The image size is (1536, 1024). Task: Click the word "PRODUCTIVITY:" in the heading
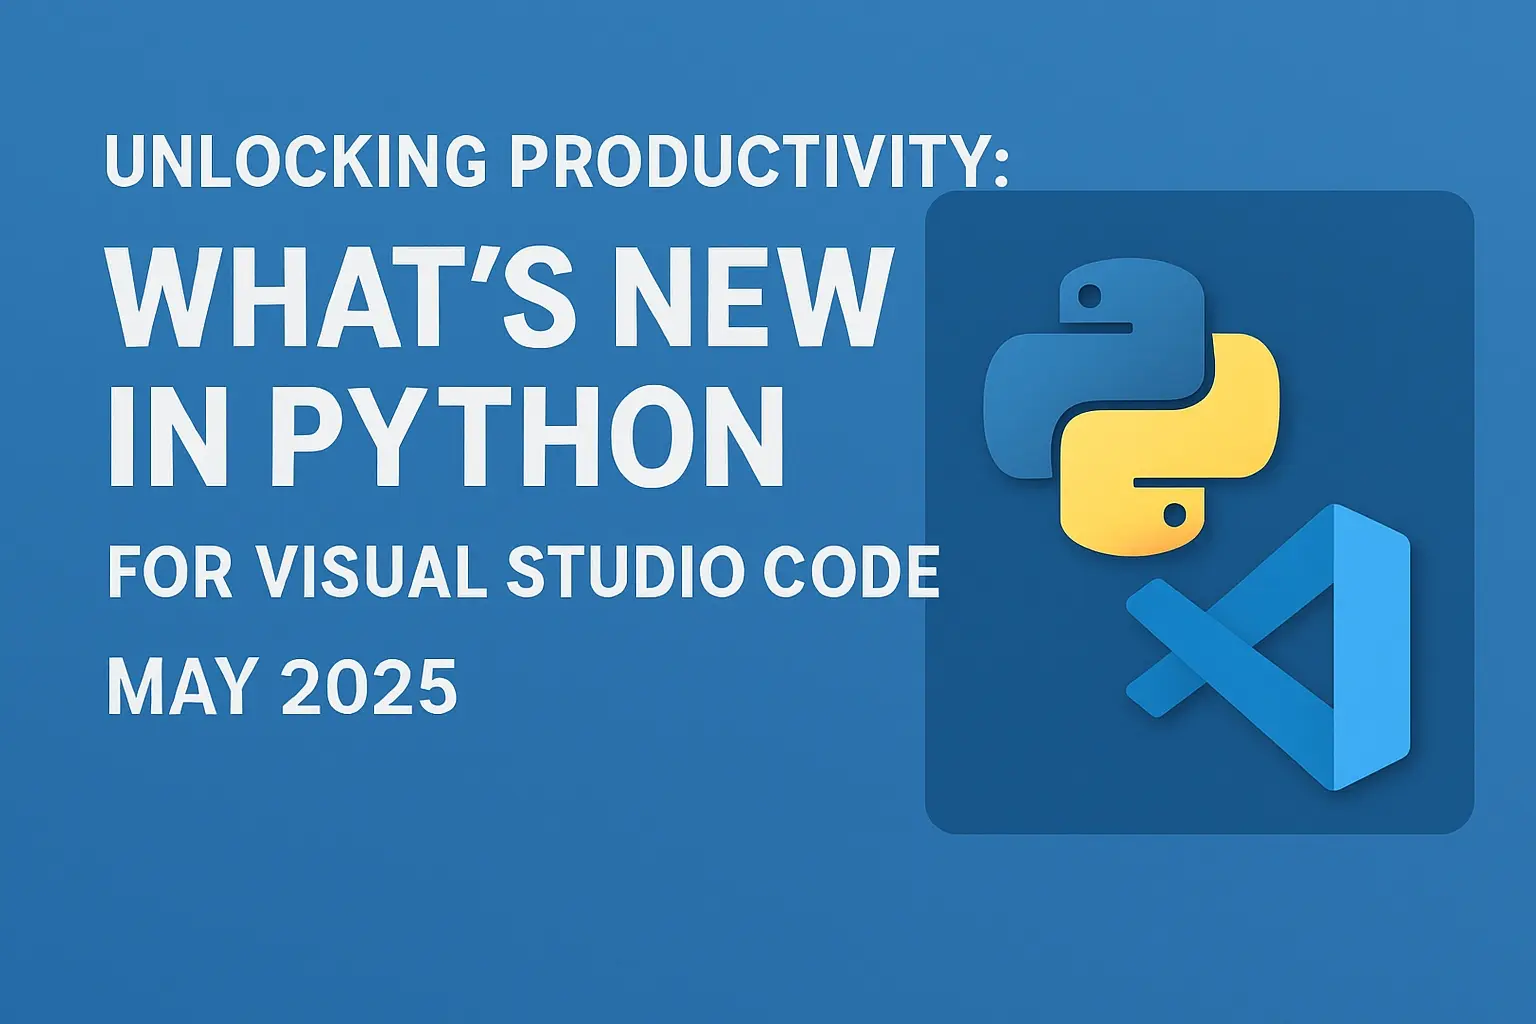[759, 160]
